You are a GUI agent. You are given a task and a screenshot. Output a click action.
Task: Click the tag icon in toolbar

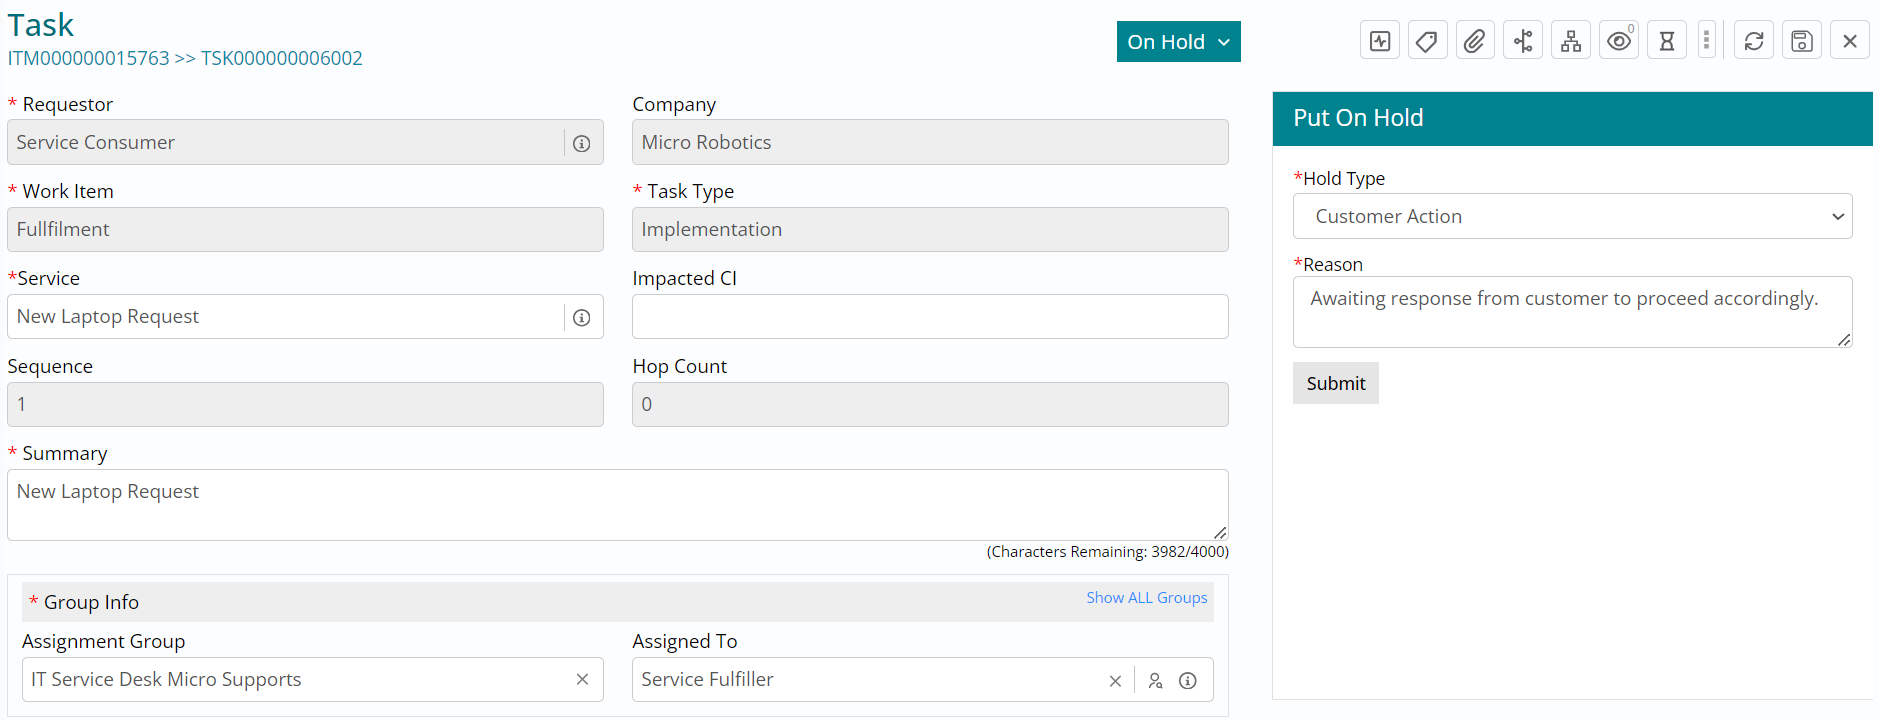(x=1427, y=41)
